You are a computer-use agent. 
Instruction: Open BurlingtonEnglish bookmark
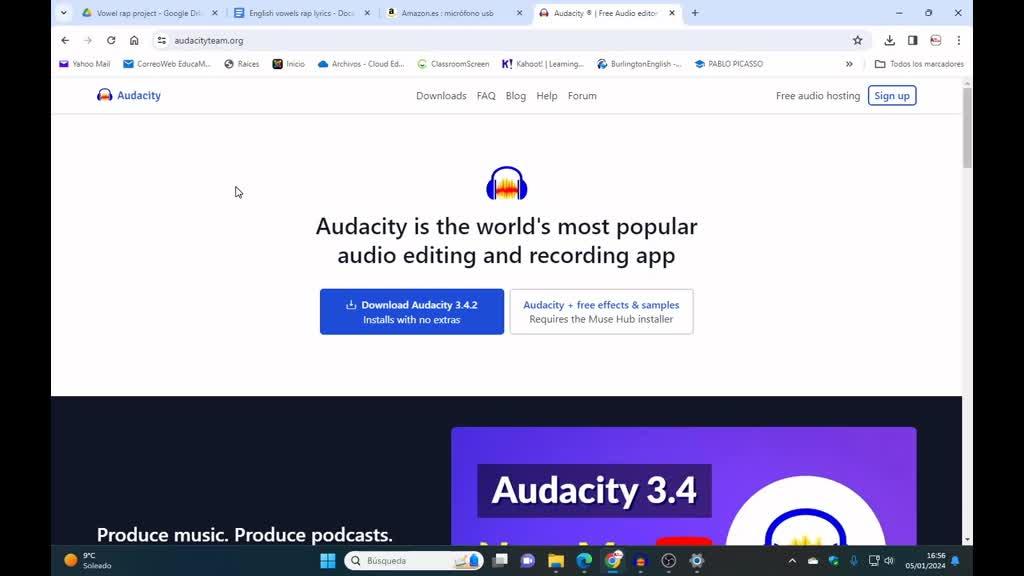coord(639,64)
